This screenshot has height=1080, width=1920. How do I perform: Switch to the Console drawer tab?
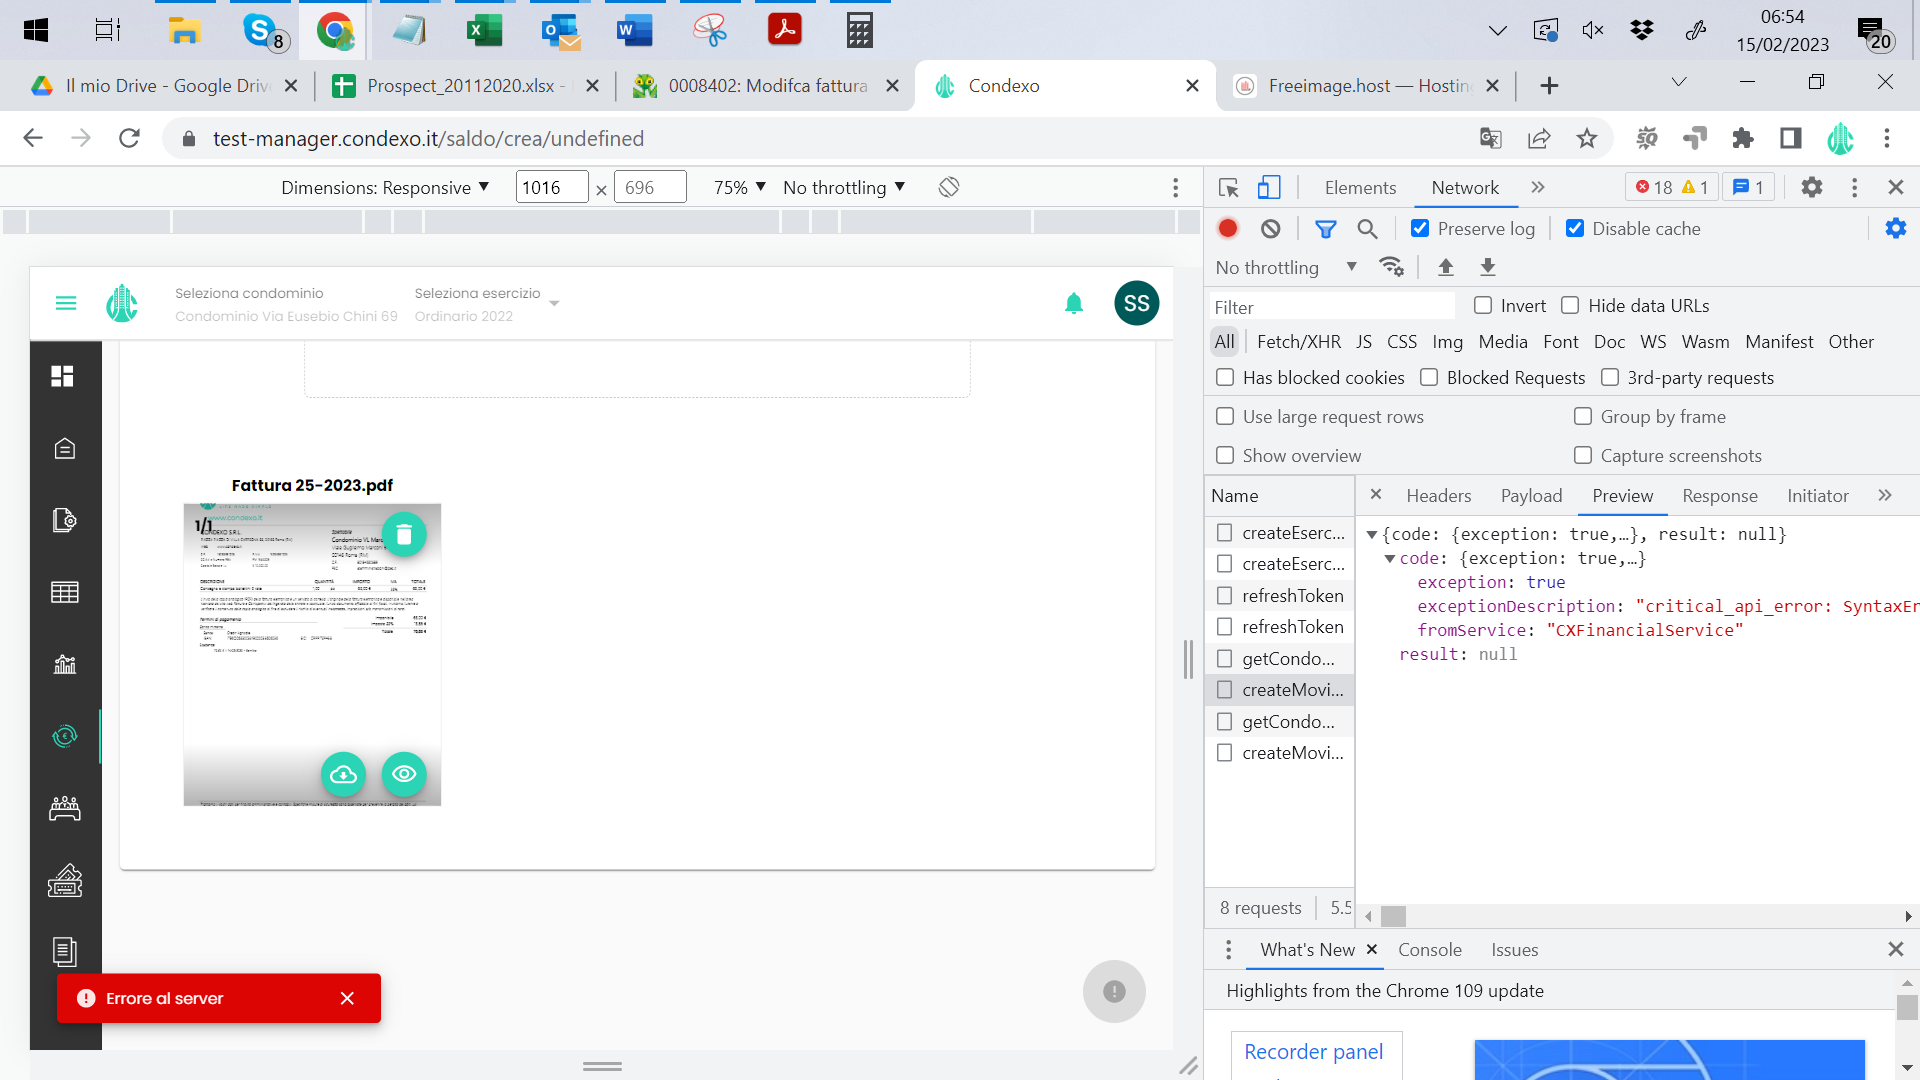[1430, 950]
